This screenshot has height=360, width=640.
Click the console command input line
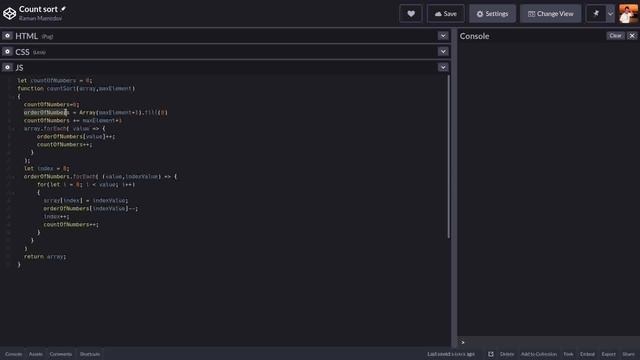tap(549, 342)
